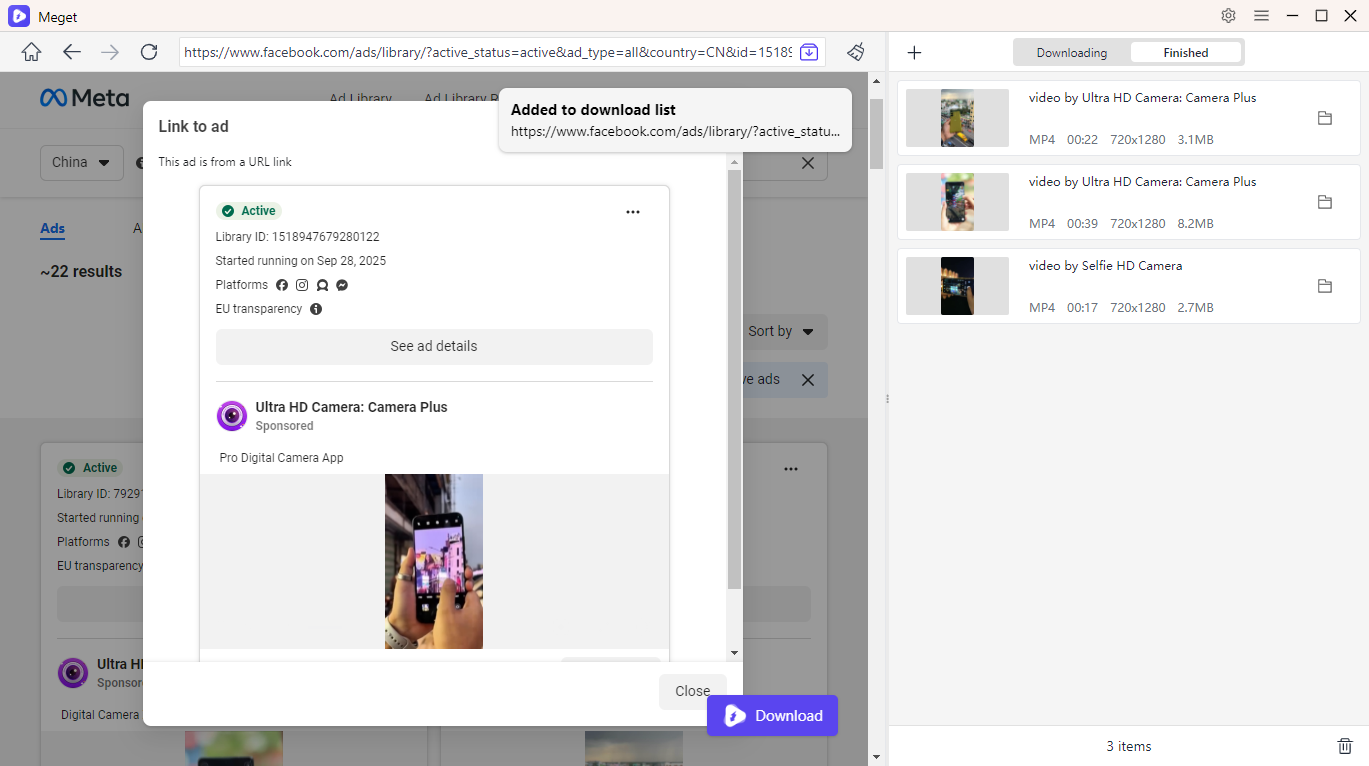This screenshot has height=766, width=1369.
Task: Open the folder for the first Camera Plus video
Action: (1324, 118)
